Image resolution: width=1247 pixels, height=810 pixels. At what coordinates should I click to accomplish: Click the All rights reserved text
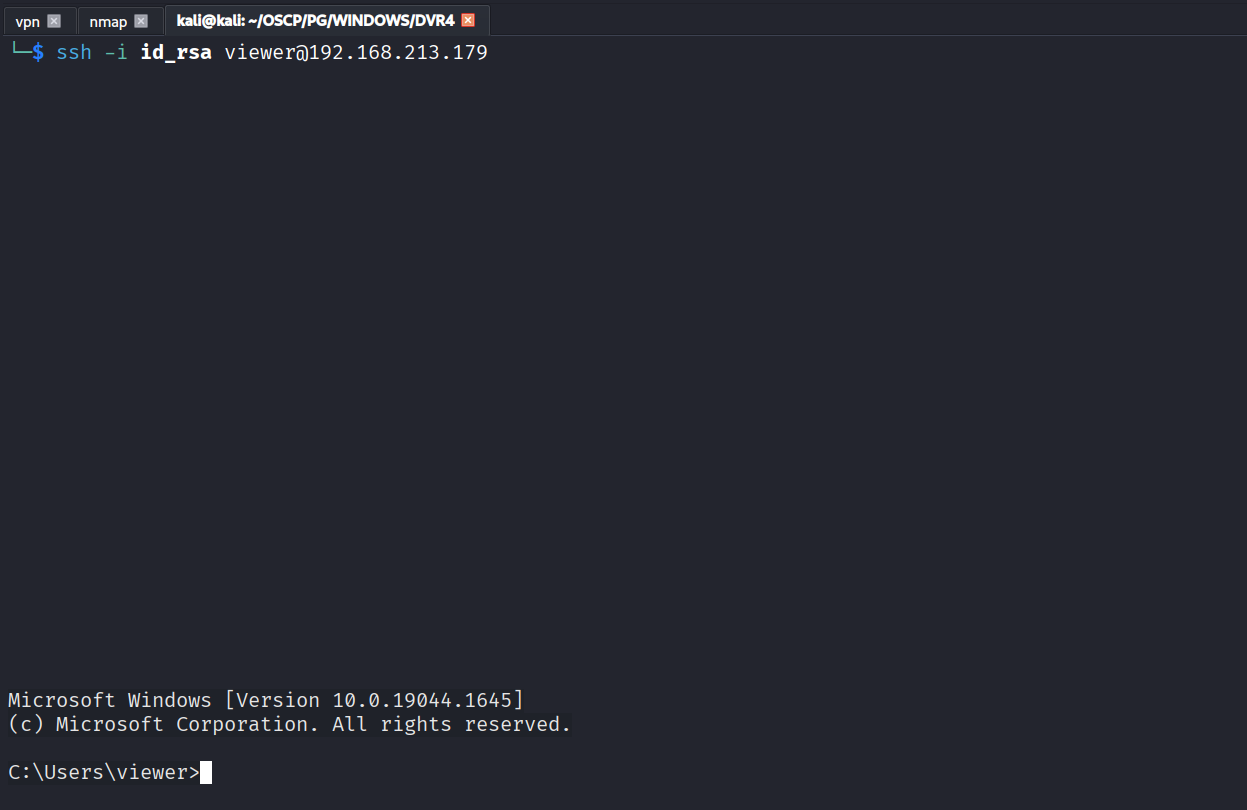[450, 724]
